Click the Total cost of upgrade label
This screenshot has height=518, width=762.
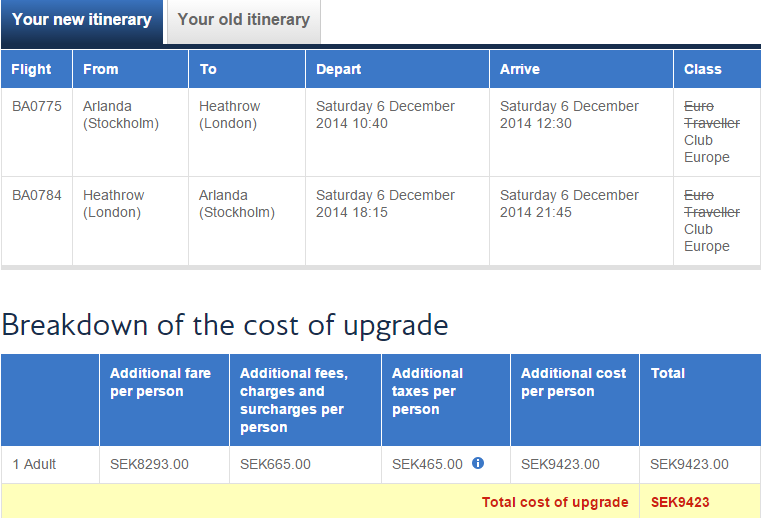point(555,502)
